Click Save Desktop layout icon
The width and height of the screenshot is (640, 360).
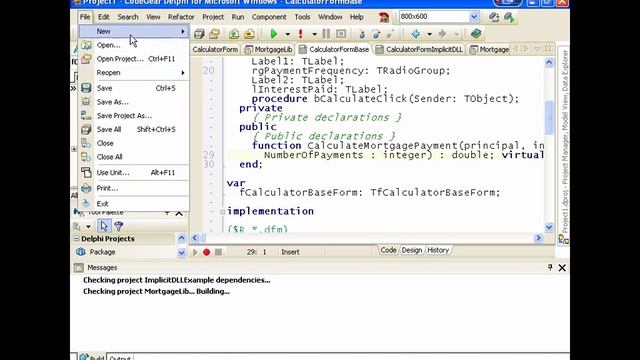click(x=494, y=17)
